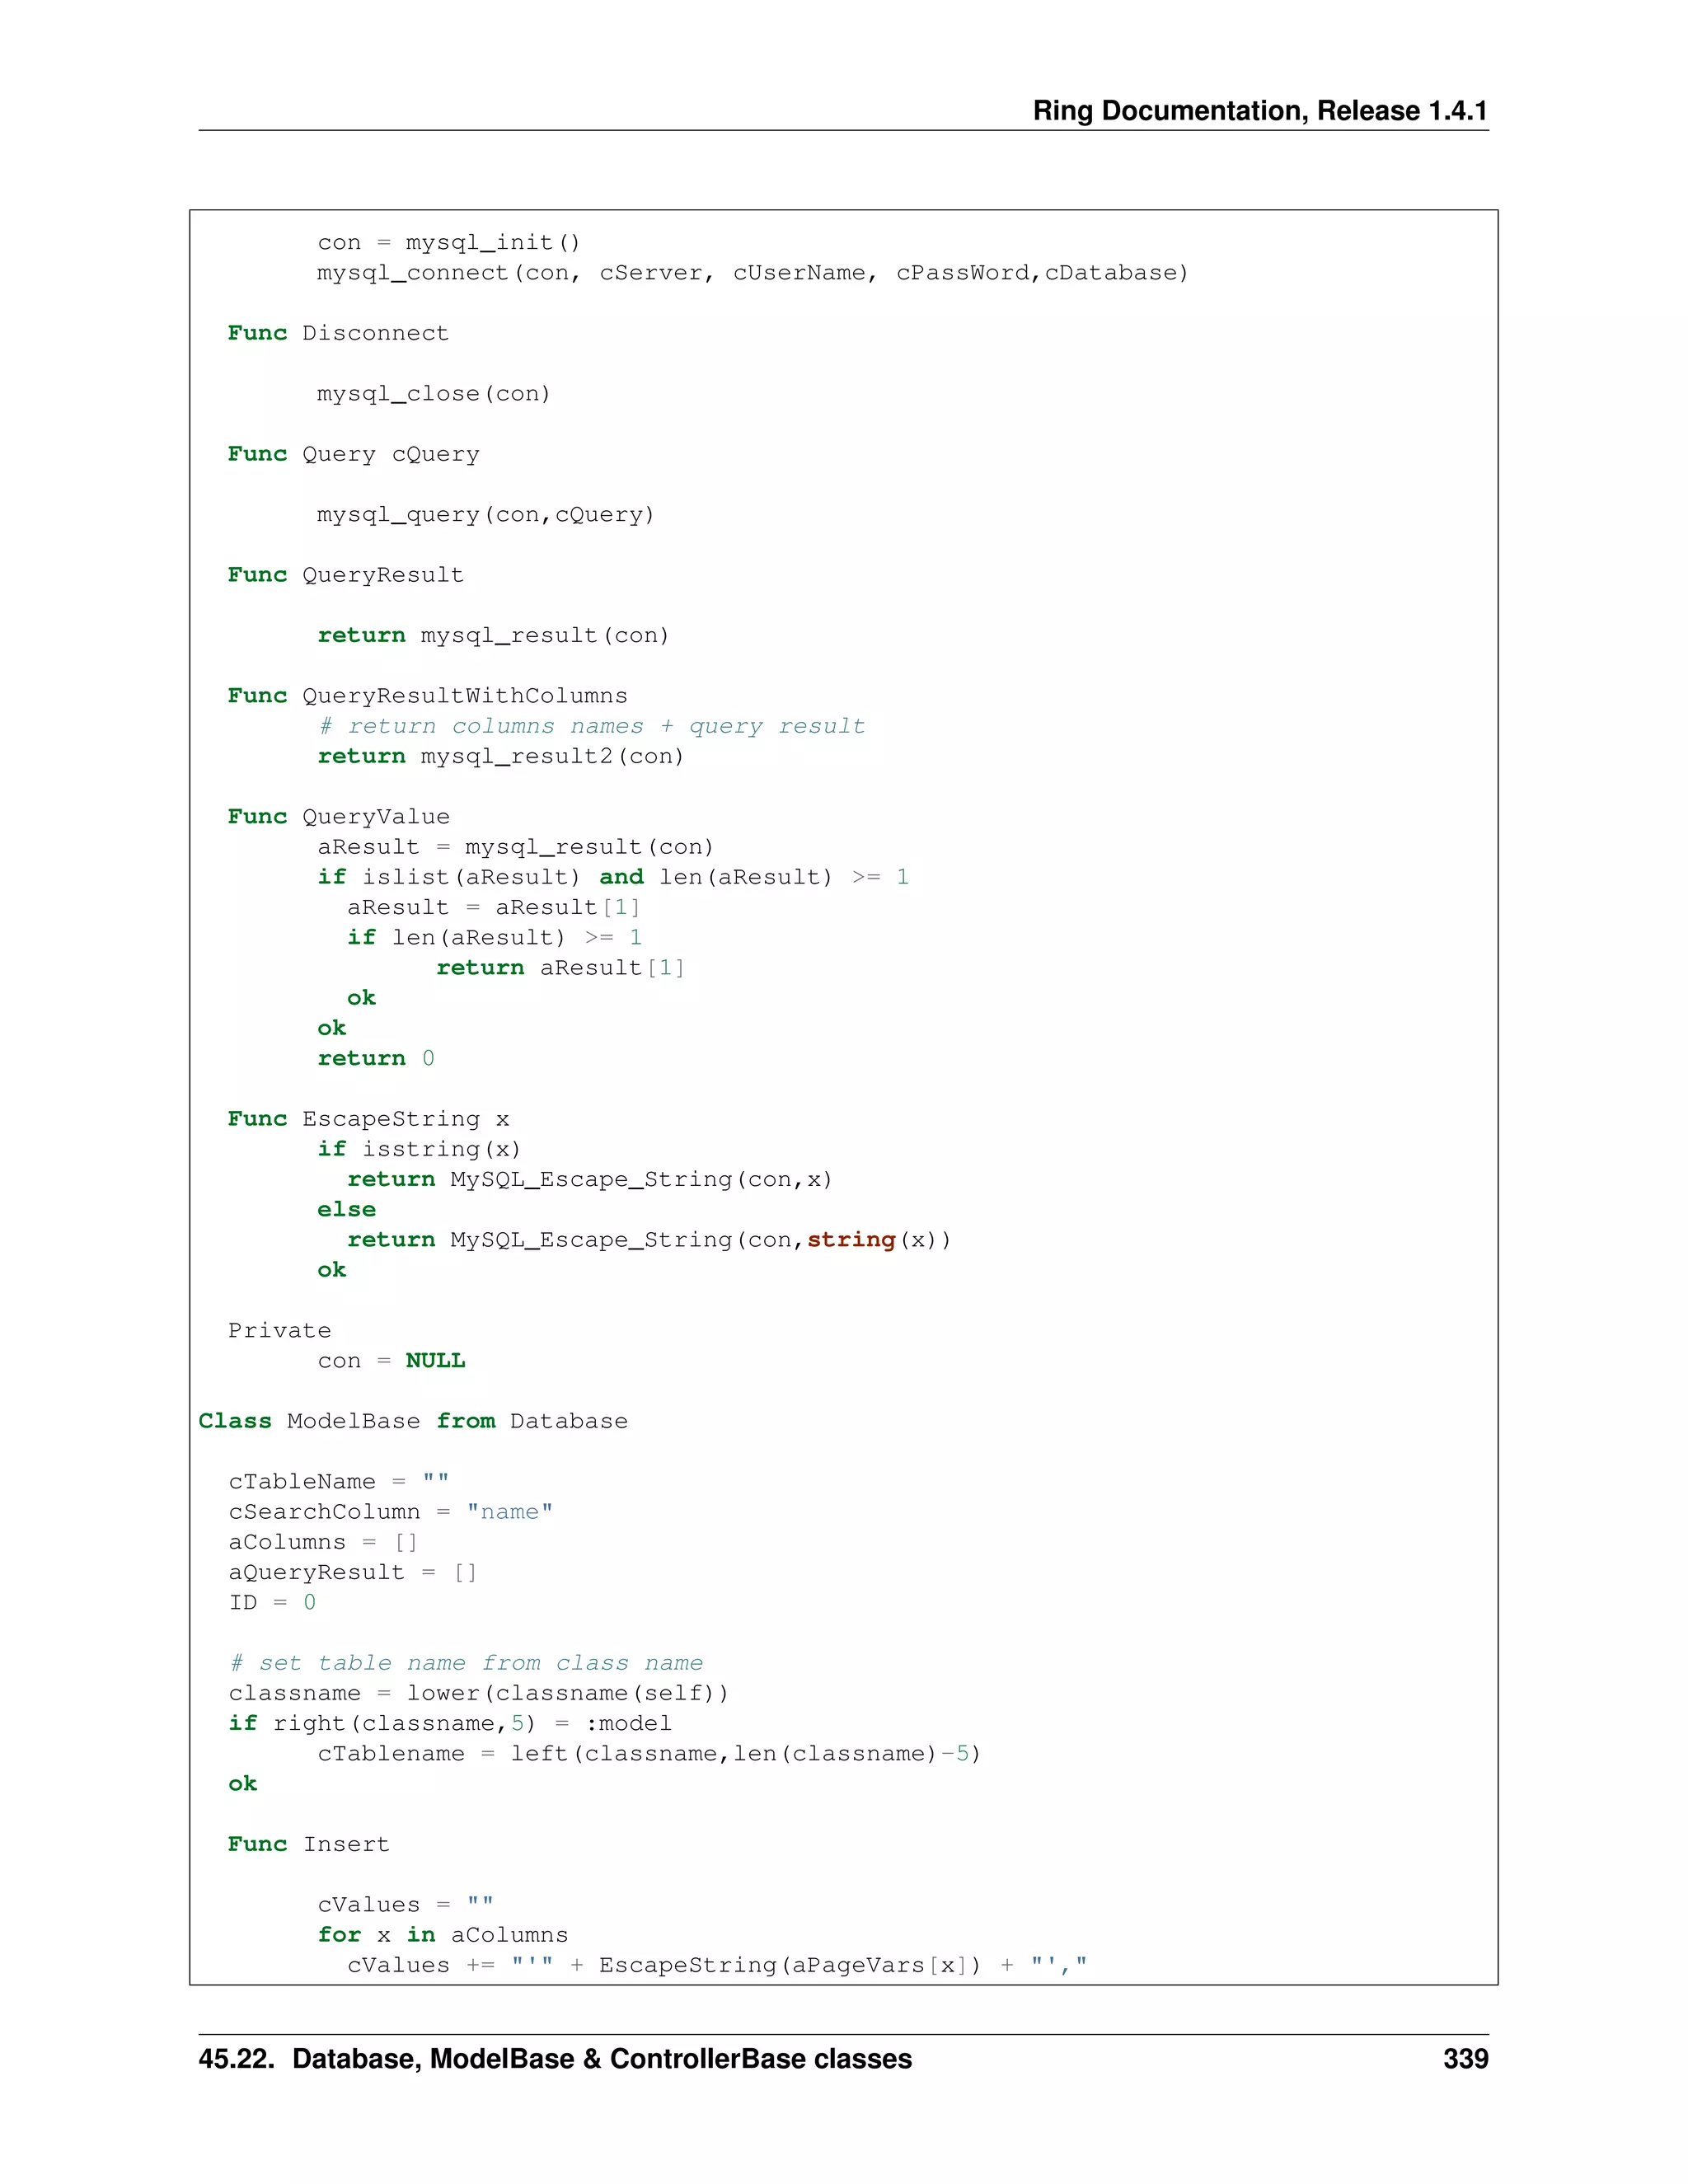Click the italic comment about columns names
1688x2184 pixels.
tap(591, 726)
